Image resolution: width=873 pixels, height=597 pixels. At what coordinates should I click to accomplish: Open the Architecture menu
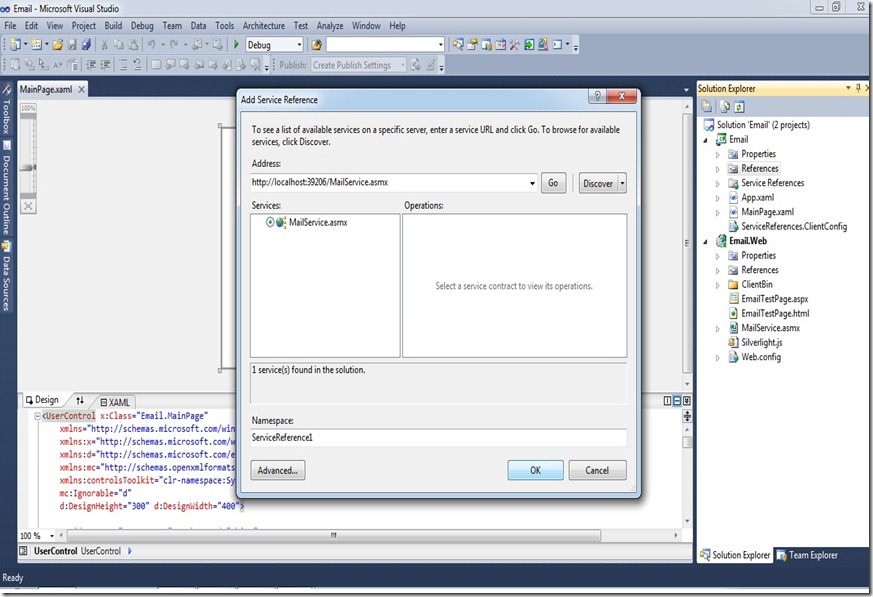point(263,26)
